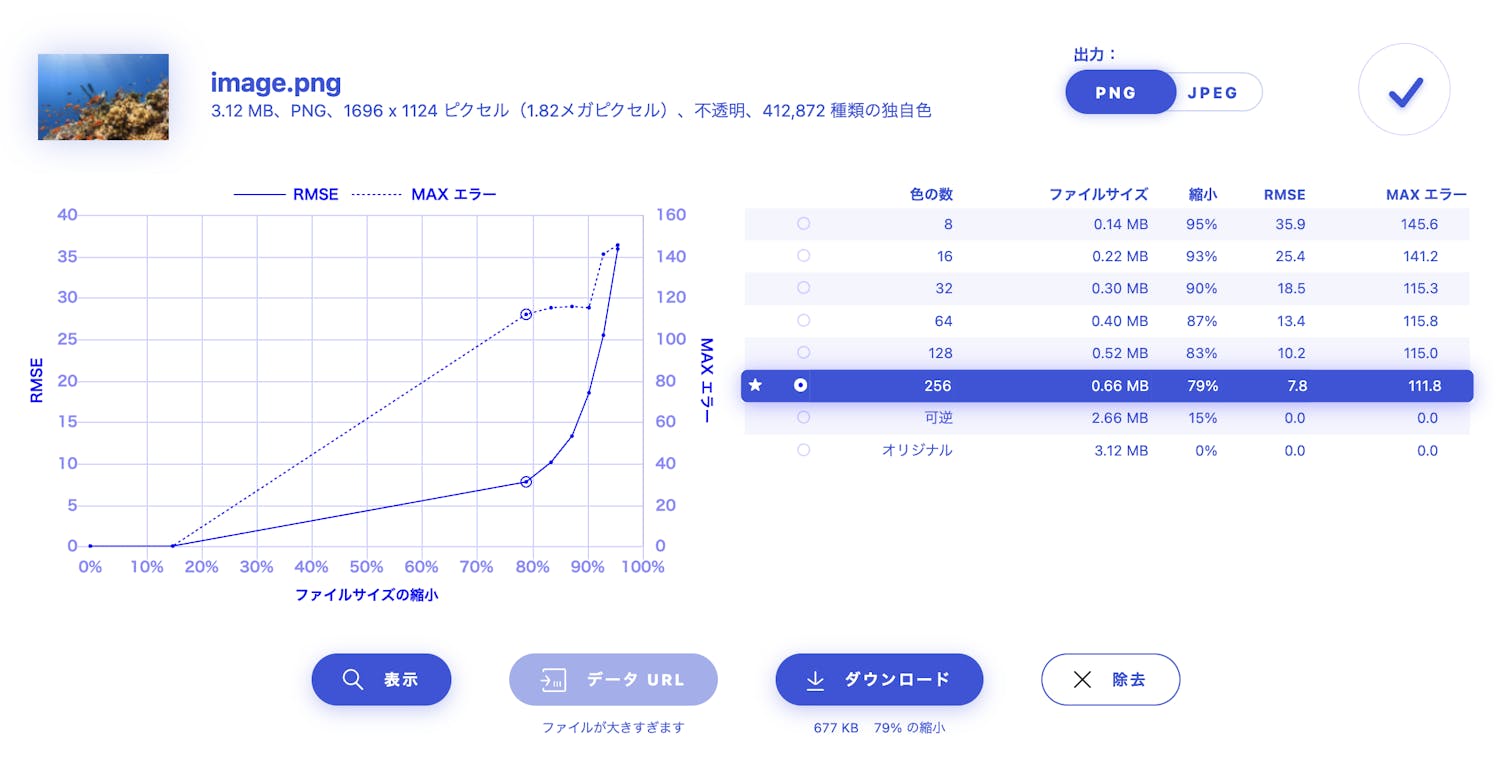Select the 16 colors option
This screenshot has width=1500, height=779.
803,256
